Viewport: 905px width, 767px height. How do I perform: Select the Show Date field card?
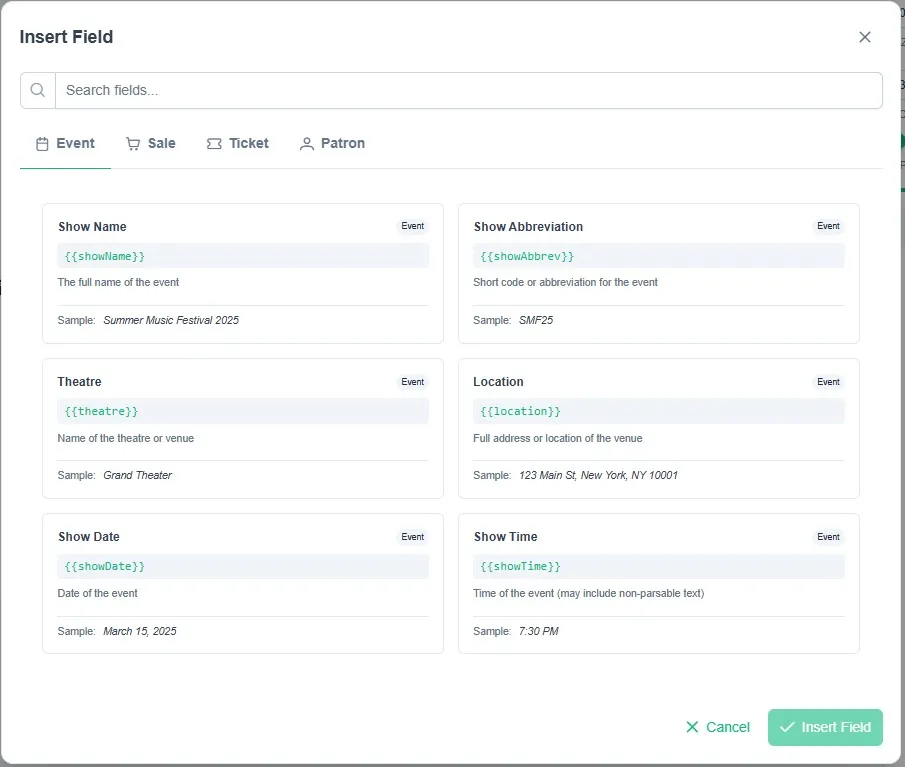[243, 583]
